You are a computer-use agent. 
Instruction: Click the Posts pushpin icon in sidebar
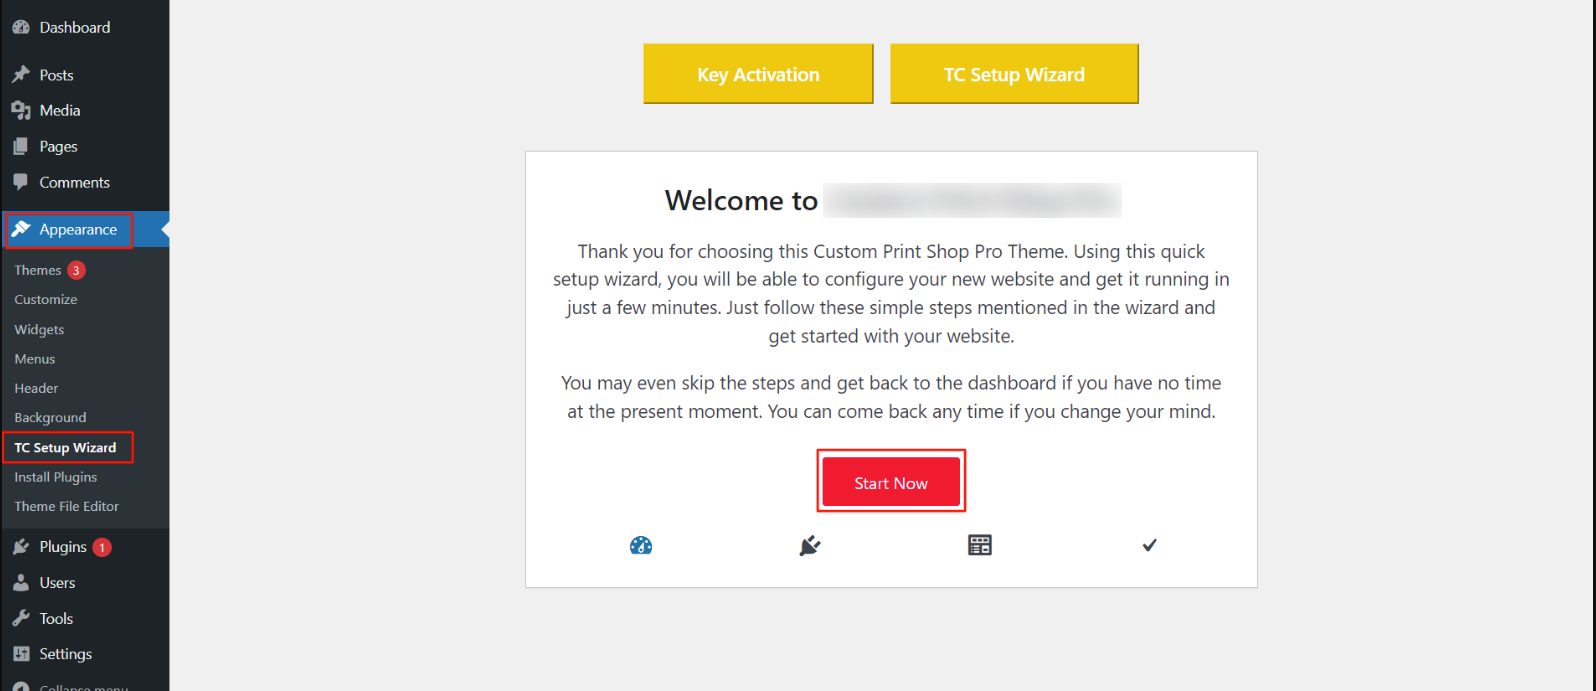tap(21, 74)
